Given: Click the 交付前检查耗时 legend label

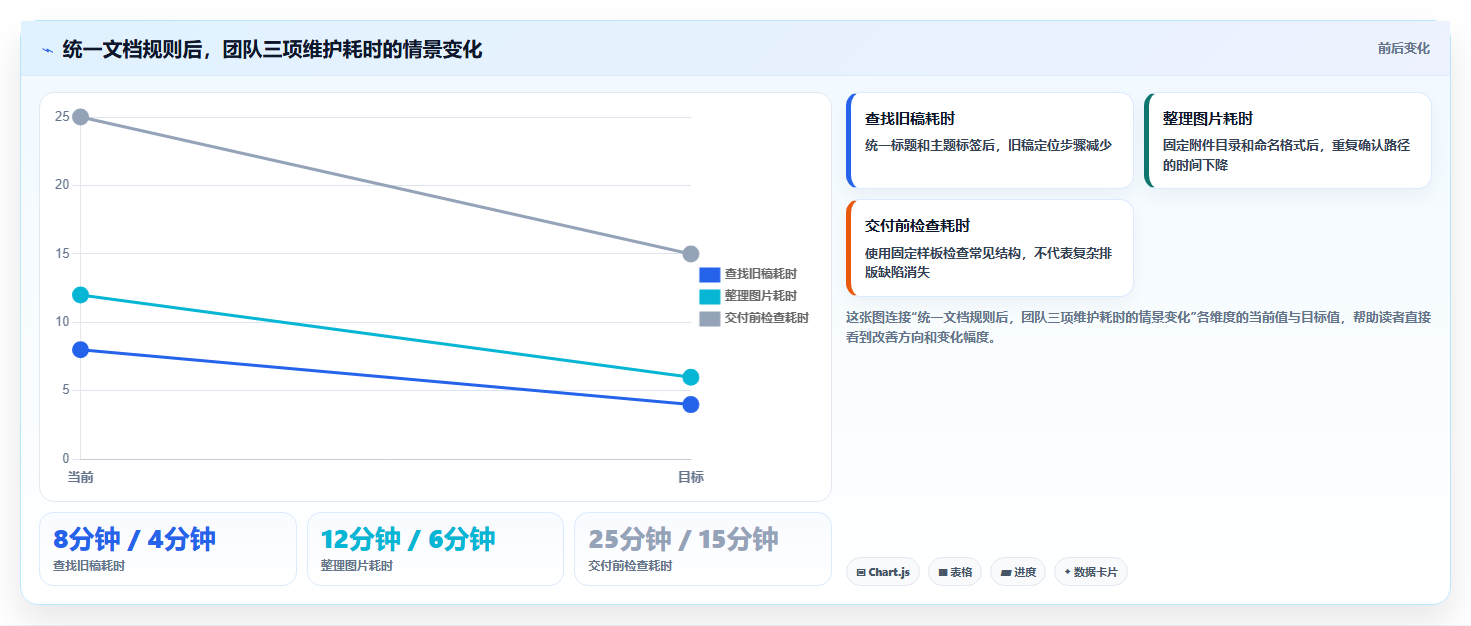Looking at the screenshot, I should [x=766, y=318].
